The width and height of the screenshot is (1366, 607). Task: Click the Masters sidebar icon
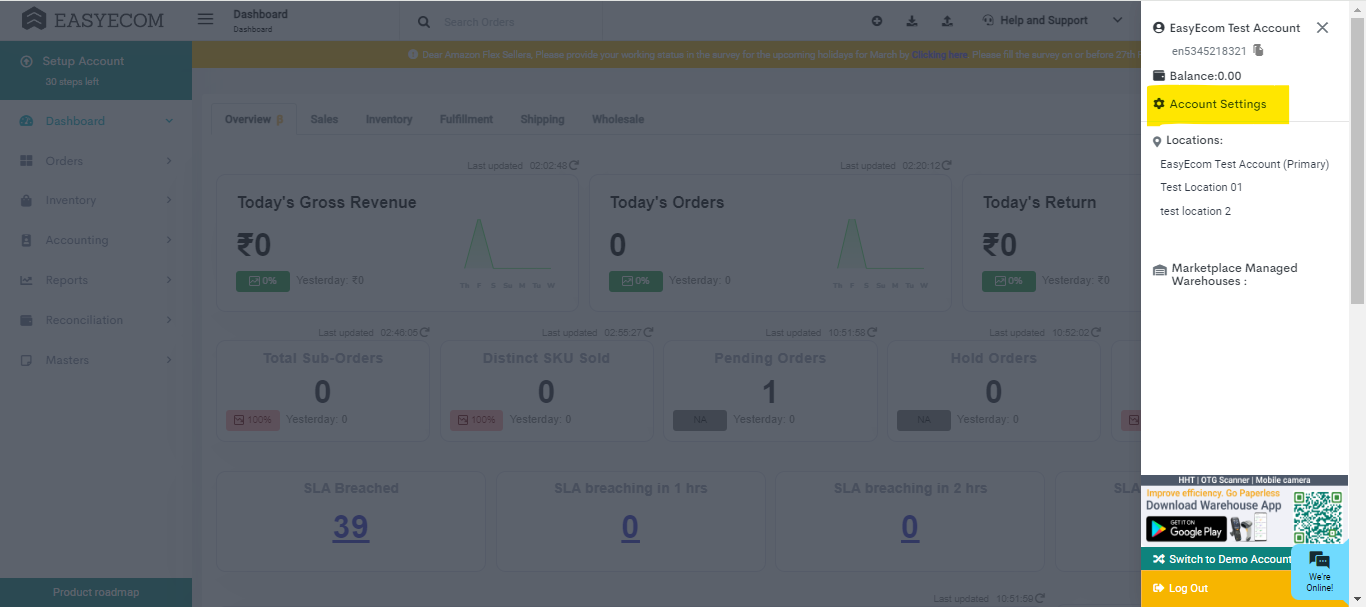coord(26,361)
